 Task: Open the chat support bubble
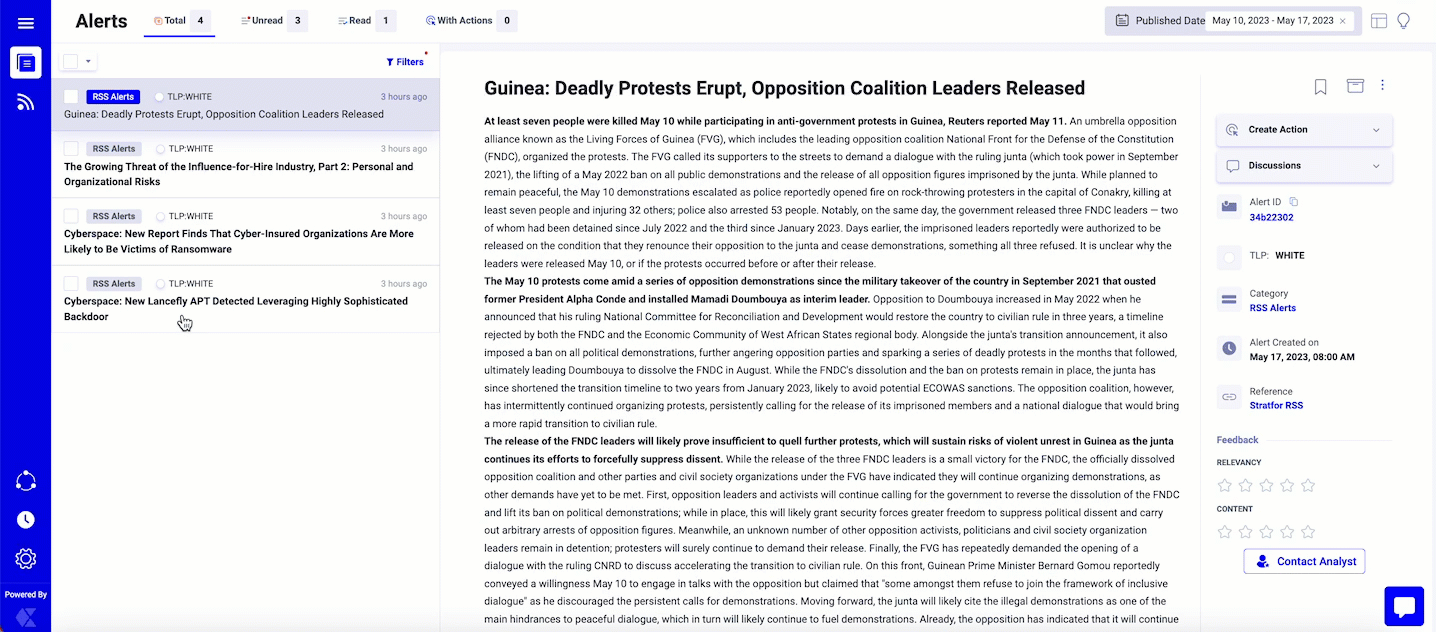pos(1403,606)
